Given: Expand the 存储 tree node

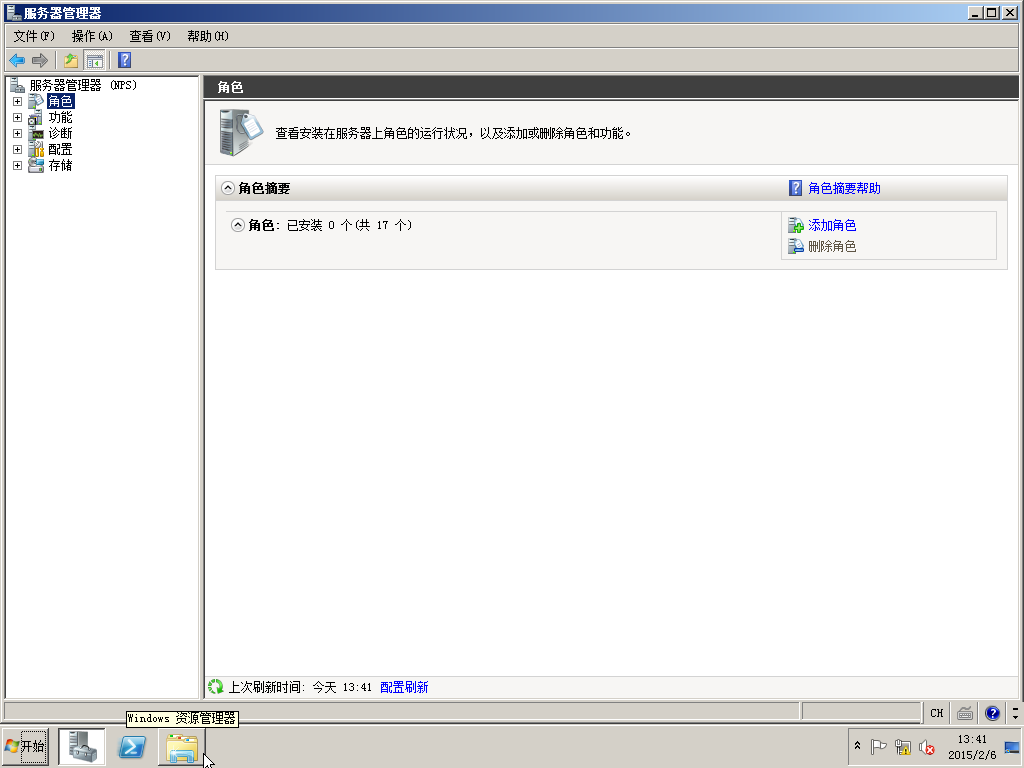Looking at the screenshot, I should click(18, 166).
